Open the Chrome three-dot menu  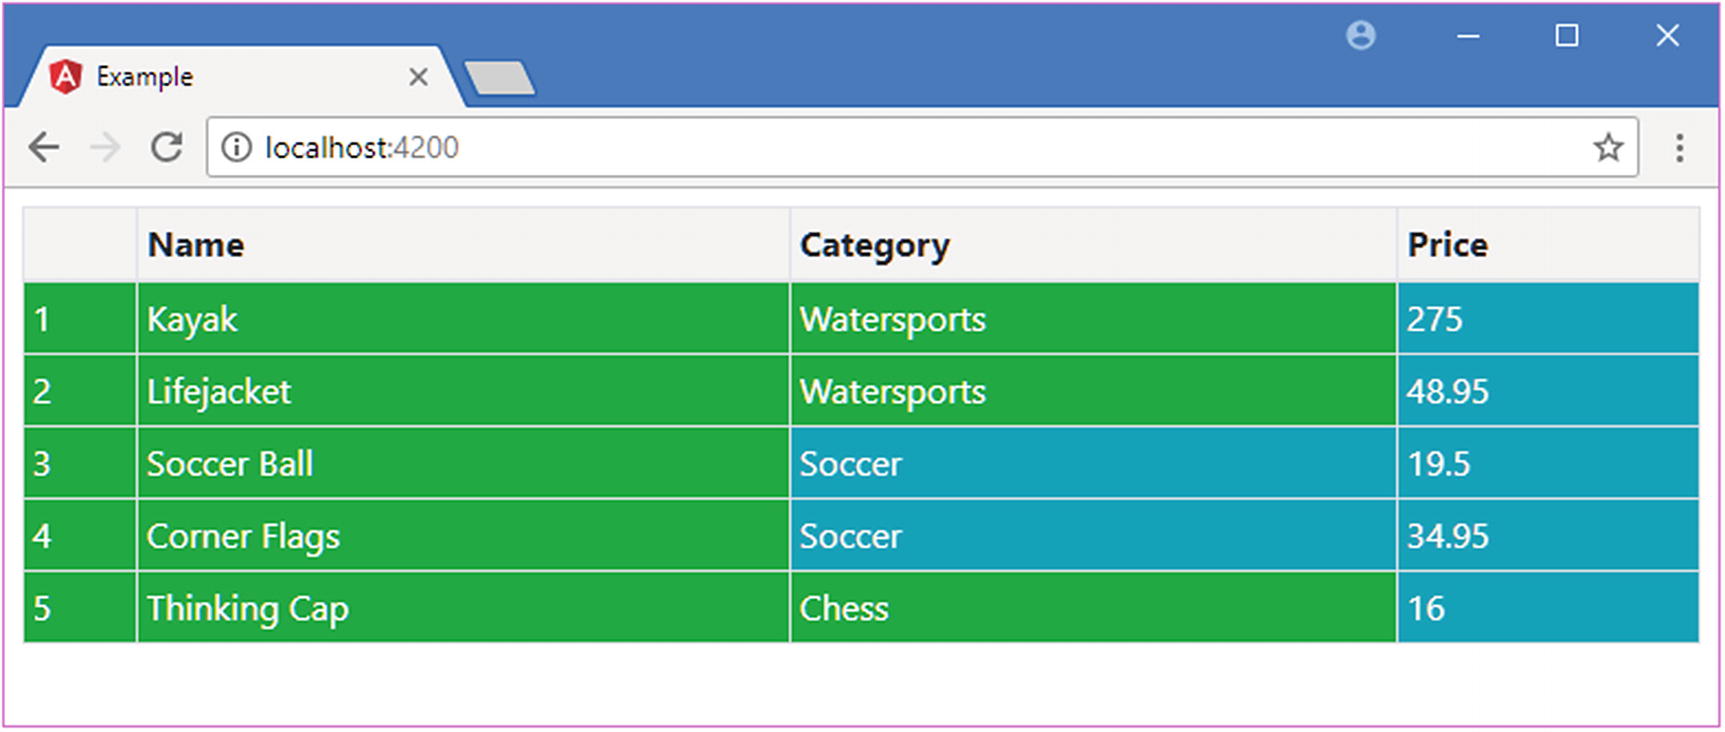[x=1680, y=148]
